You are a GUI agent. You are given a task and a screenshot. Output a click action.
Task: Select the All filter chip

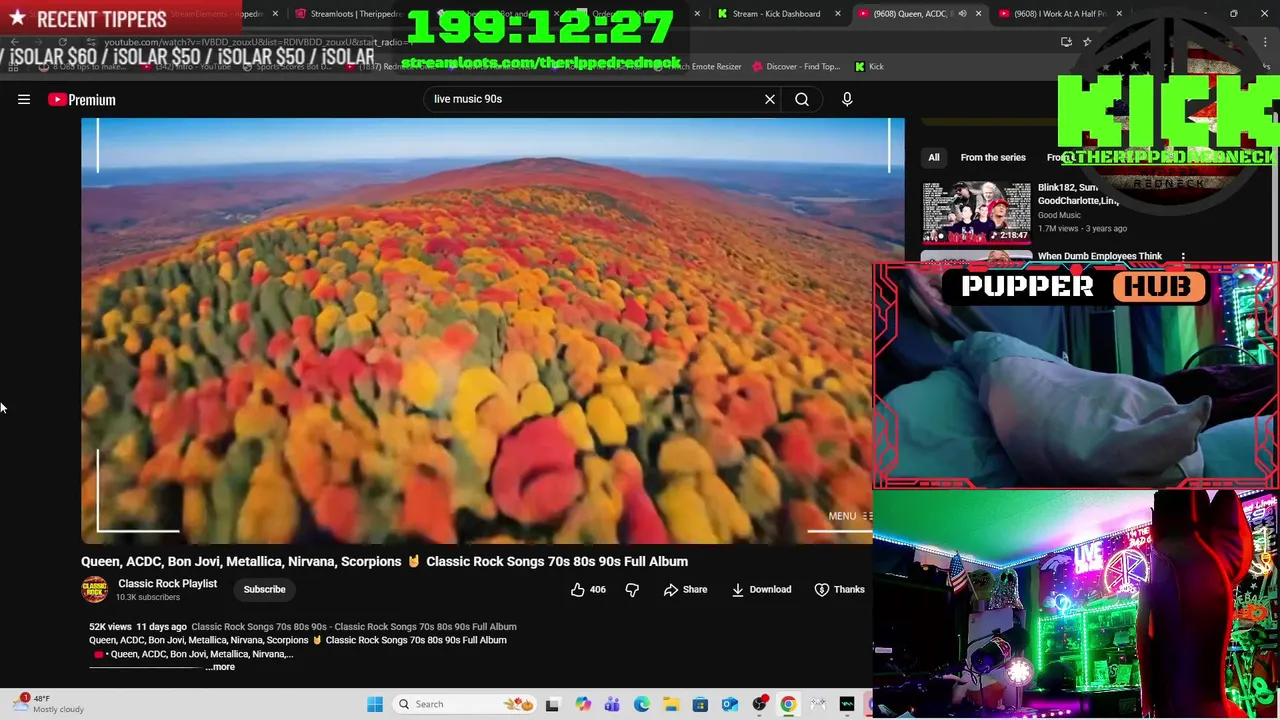click(933, 157)
